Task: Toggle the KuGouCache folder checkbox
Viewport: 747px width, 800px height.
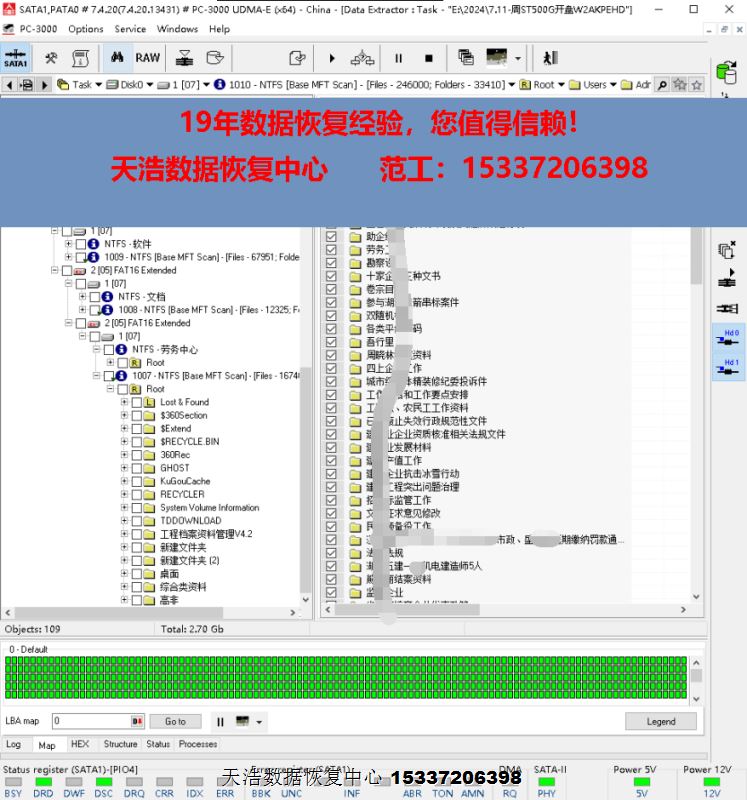Action: point(137,481)
